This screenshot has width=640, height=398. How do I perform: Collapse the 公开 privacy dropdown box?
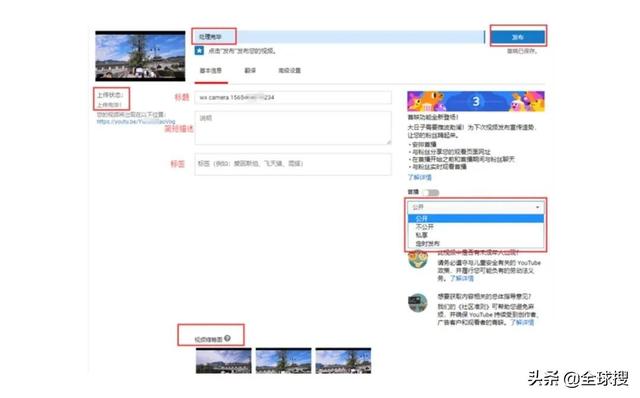click(476, 207)
